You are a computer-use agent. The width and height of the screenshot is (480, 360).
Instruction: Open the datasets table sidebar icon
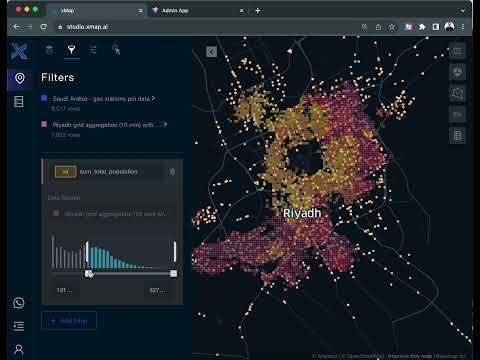(x=19, y=102)
